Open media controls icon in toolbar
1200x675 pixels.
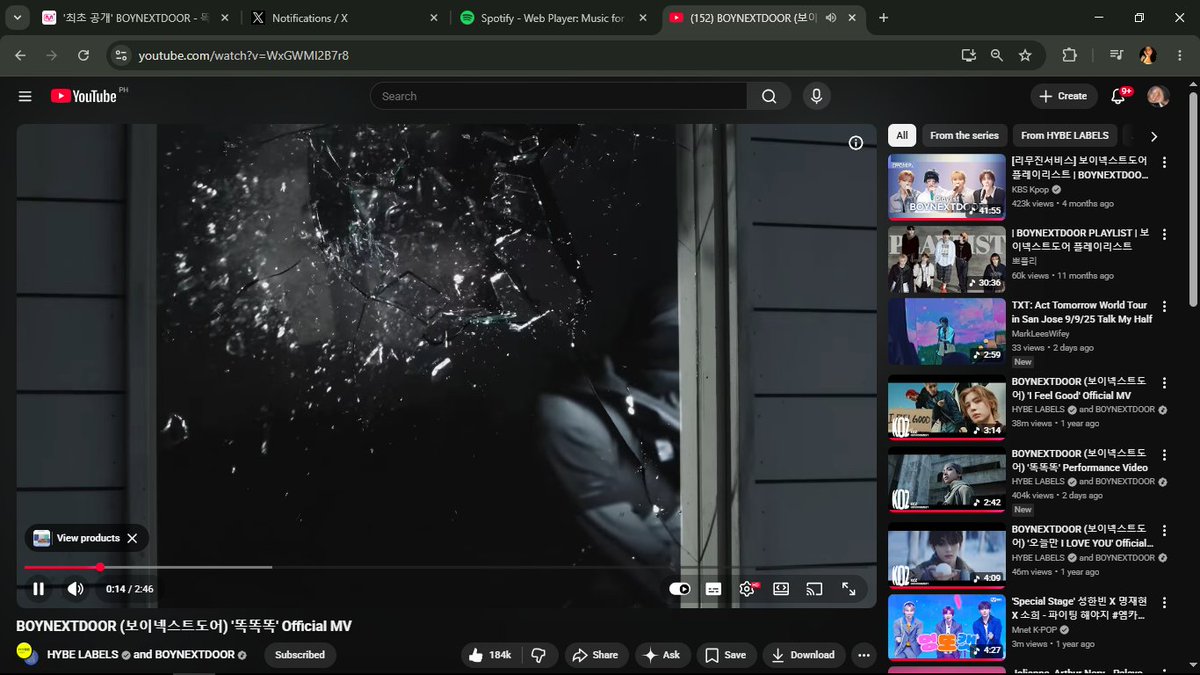pyautogui.click(x=1117, y=56)
